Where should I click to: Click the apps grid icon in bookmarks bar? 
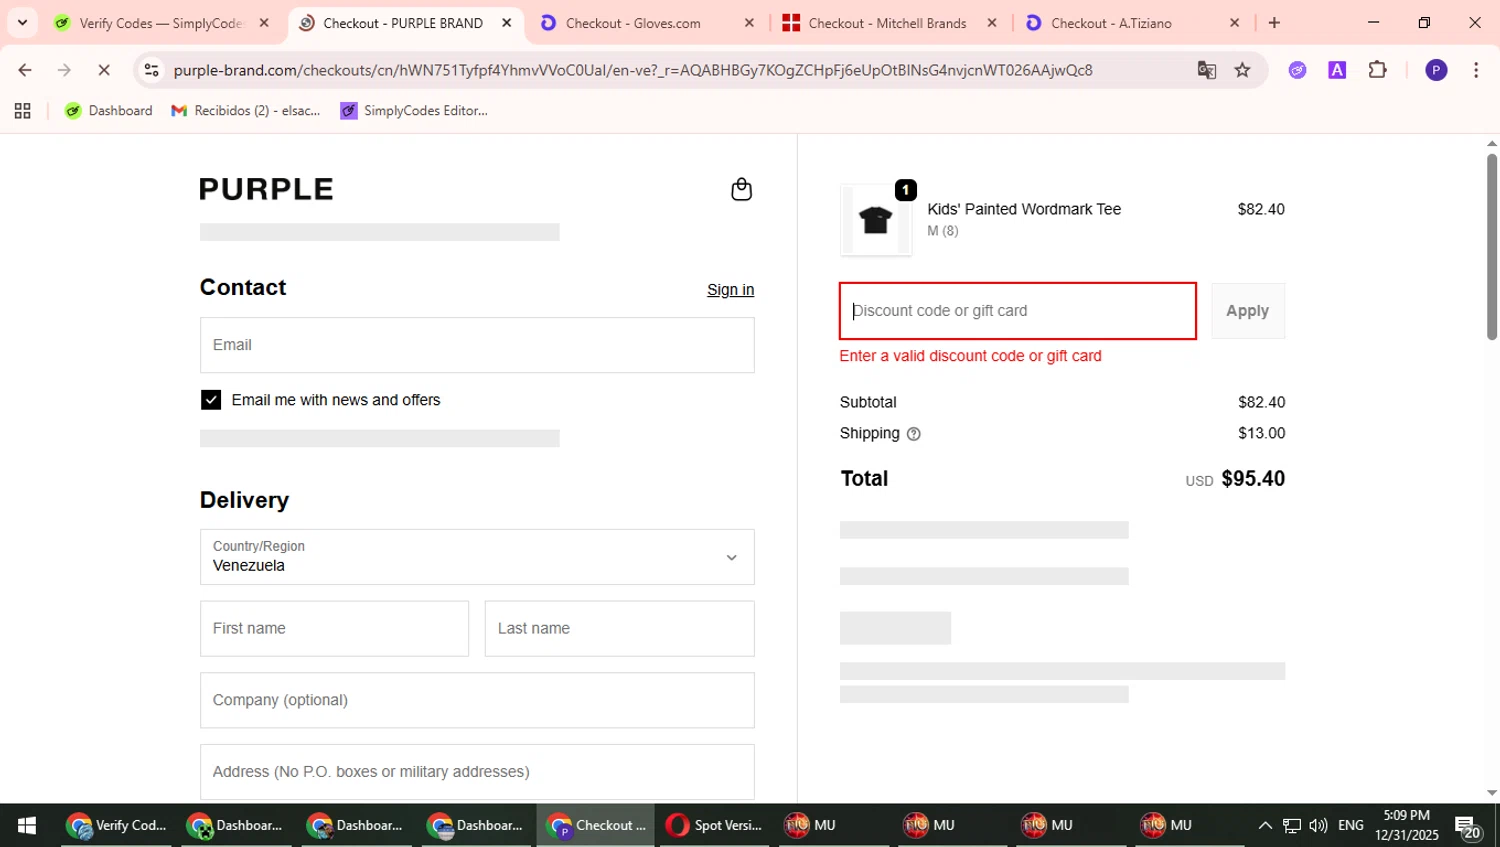point(22,111)
